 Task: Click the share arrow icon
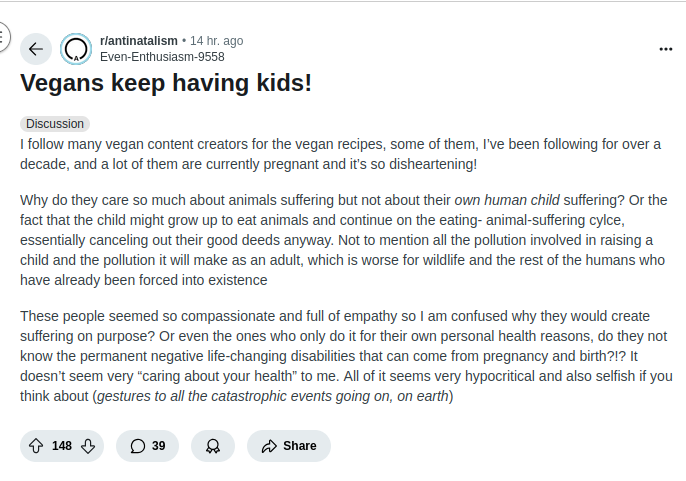[268, 446]
